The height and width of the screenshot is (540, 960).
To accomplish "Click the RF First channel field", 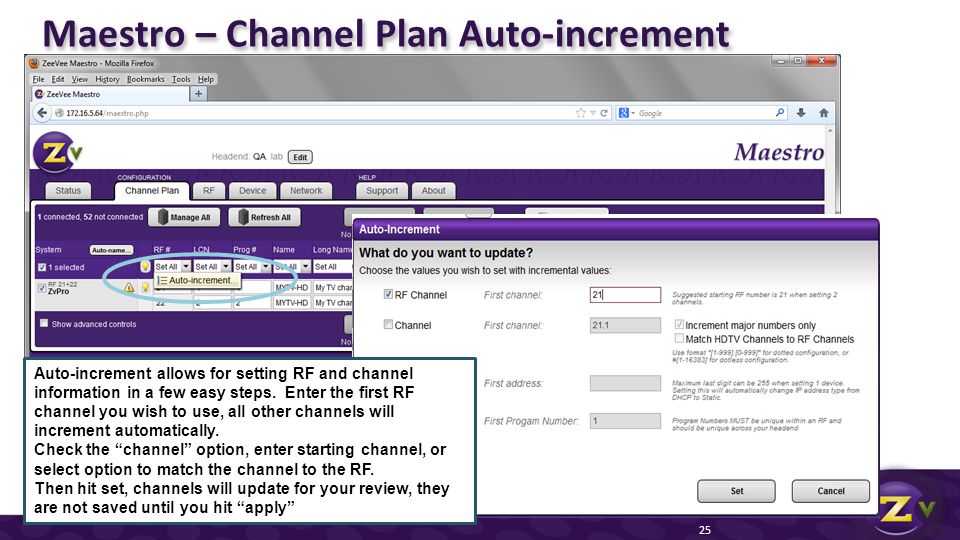I will point(625,294).
